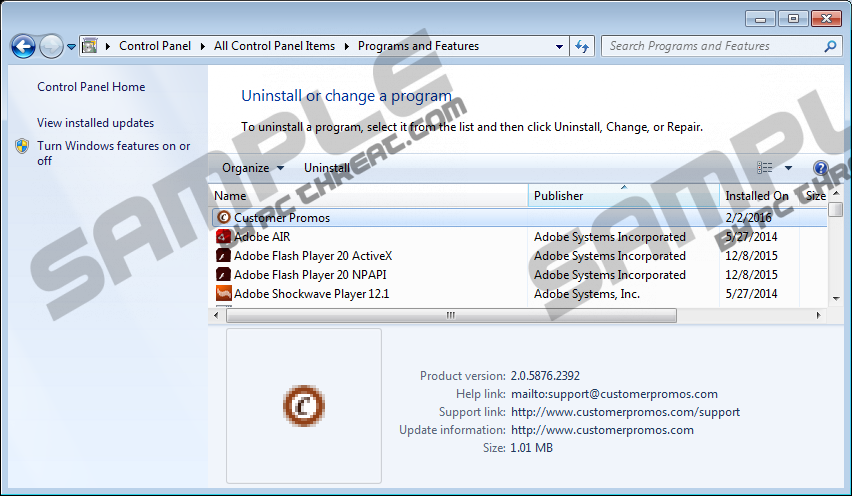Click the Search Programs and Features field
Viewport: 852px width, 496px height.
712,46
